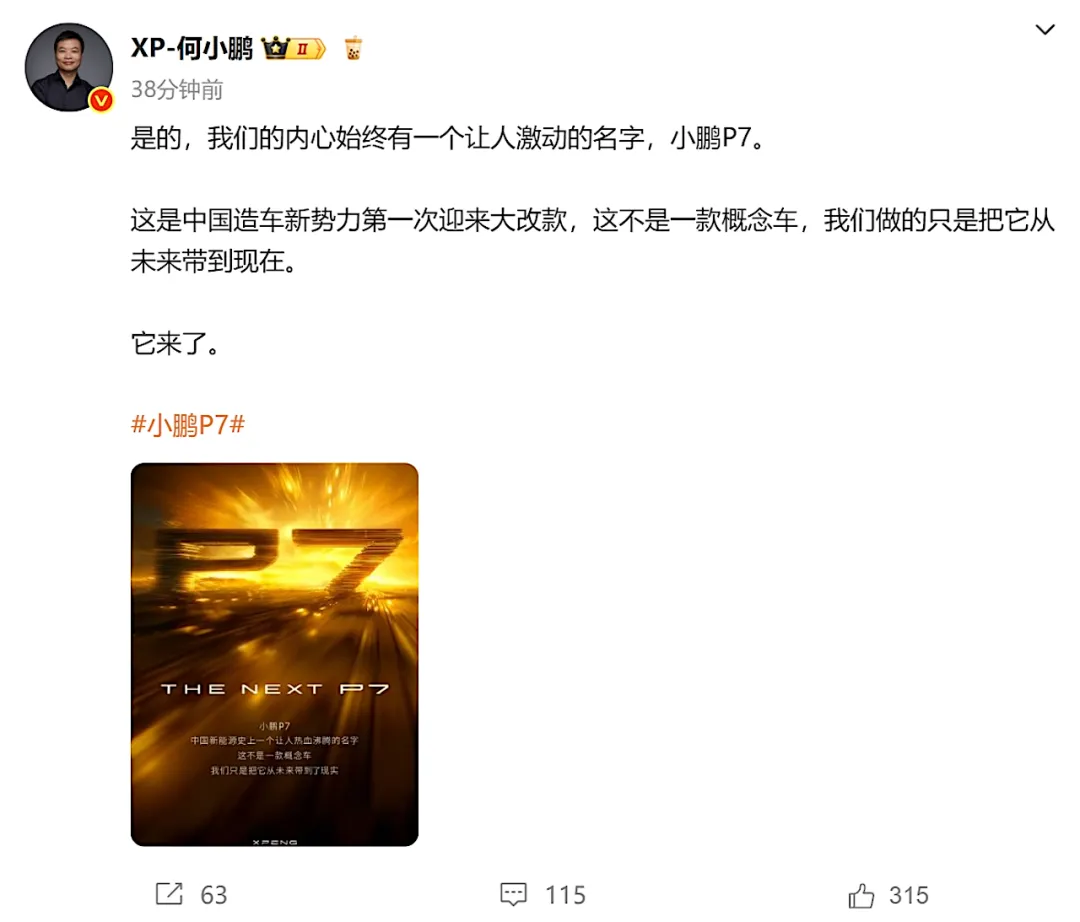1080x922 pixels.
Task: Click the like count 315
Action: click(908, 894)
